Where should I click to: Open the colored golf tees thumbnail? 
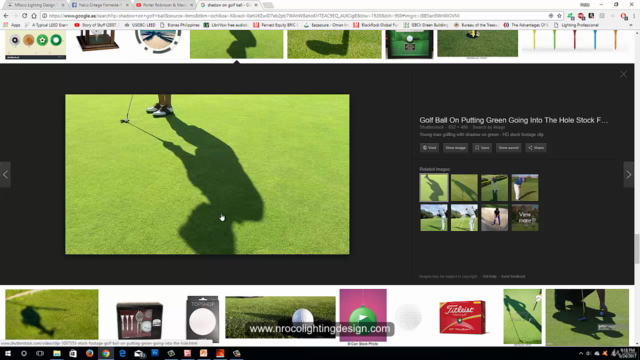click(575, 41)
